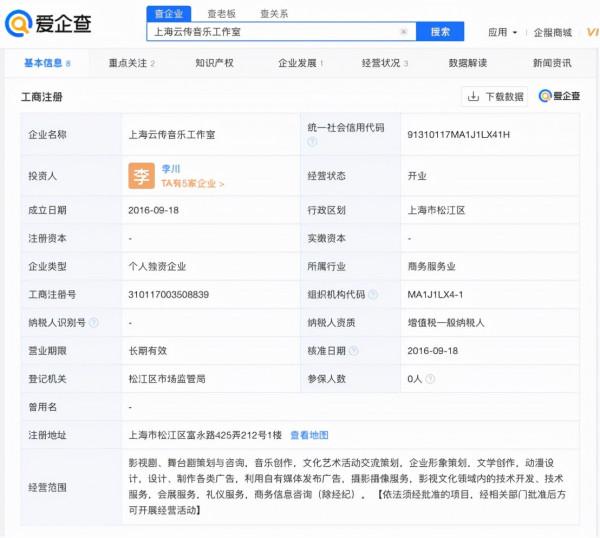Open the 基本信息 tab
Image resolution: width=600 pixels, height=538 pixels.
pos(47,63)
